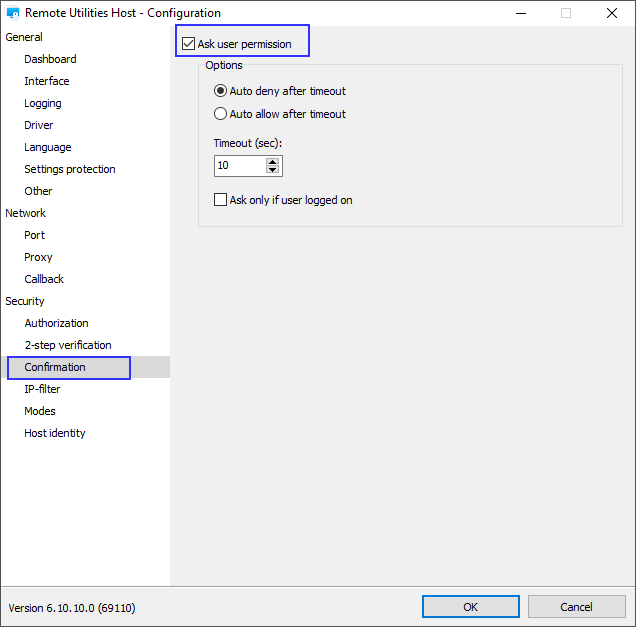Select Settings protection in sidebar

[x=70, y=169]
